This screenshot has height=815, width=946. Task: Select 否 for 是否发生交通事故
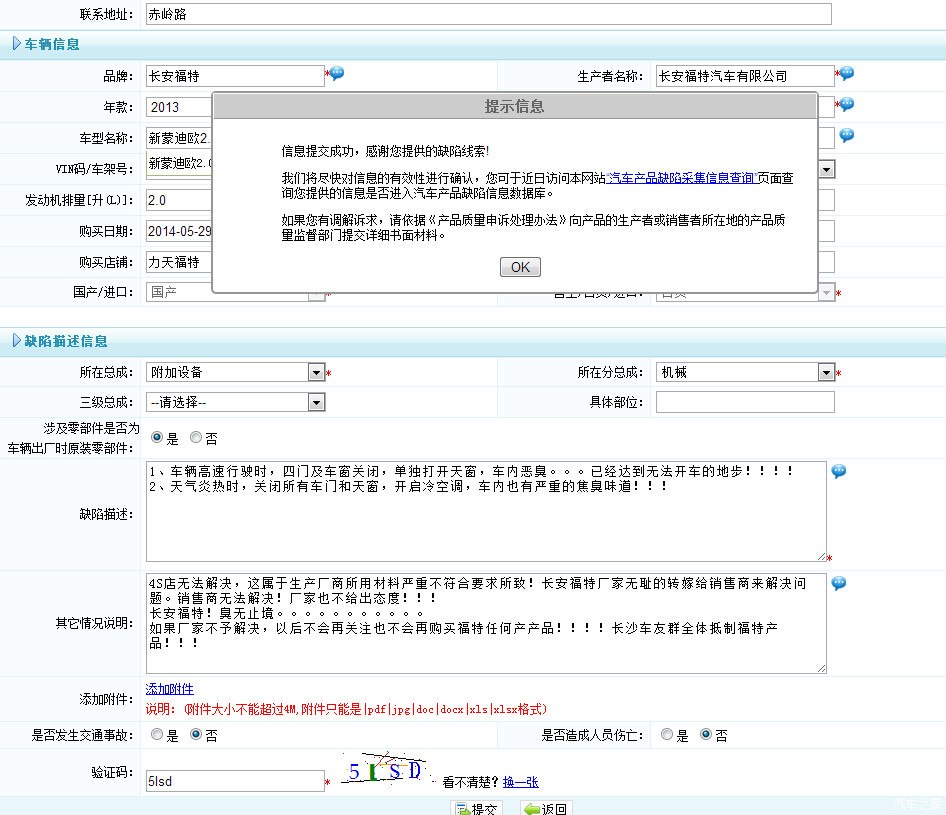(195, 734)
